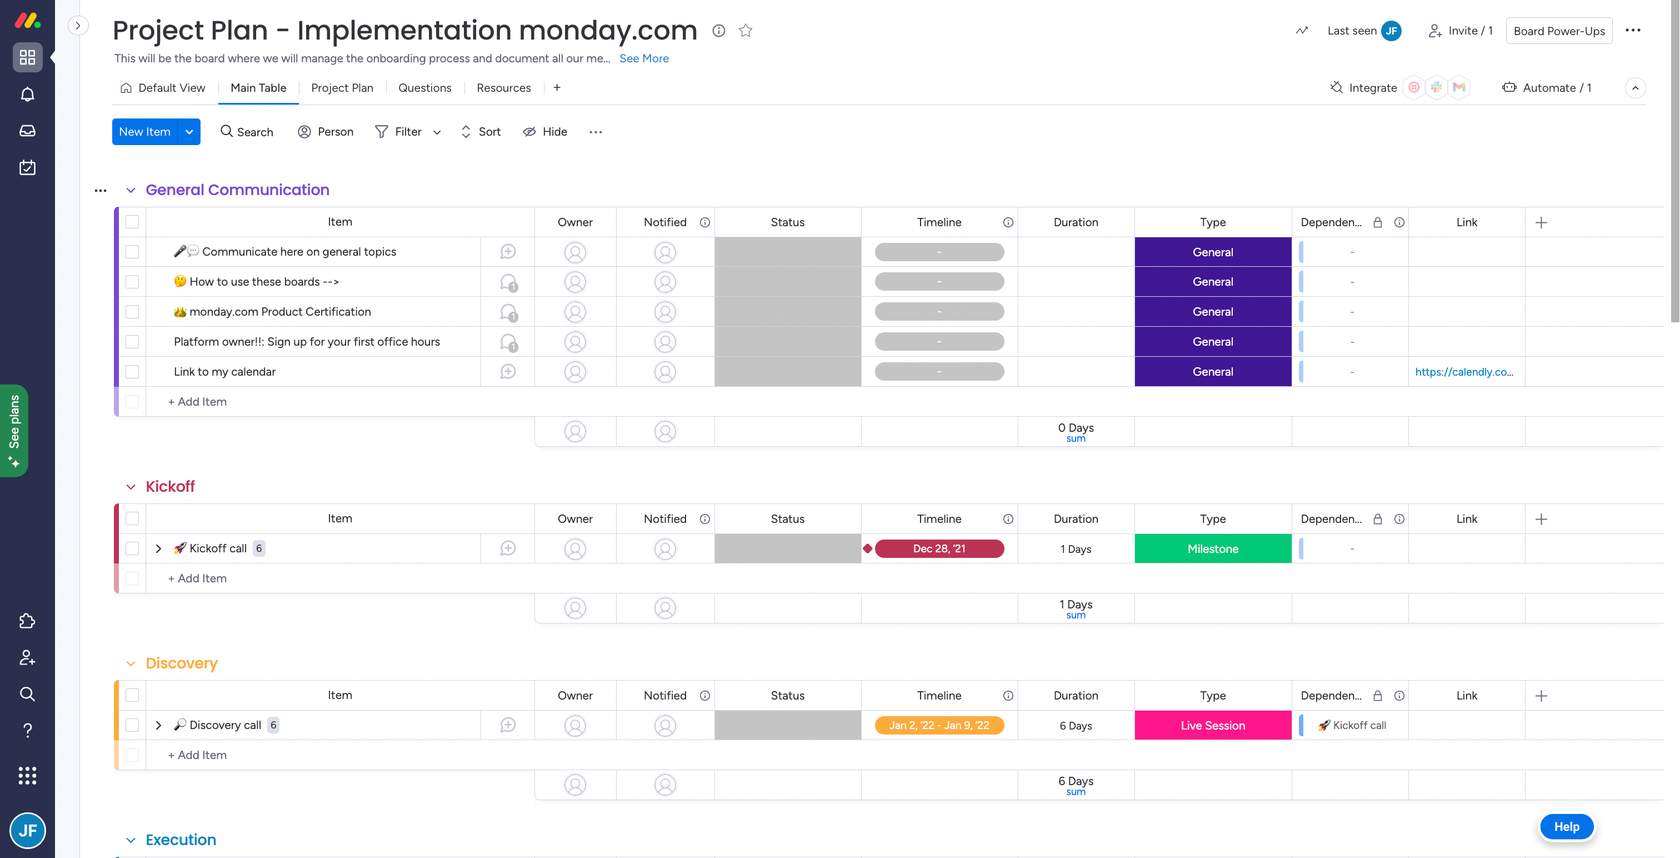Image resolution: width=1680 pixels, height=858 pixels.
Task: Check the Link to my calendar row
Action: point(132,372)
